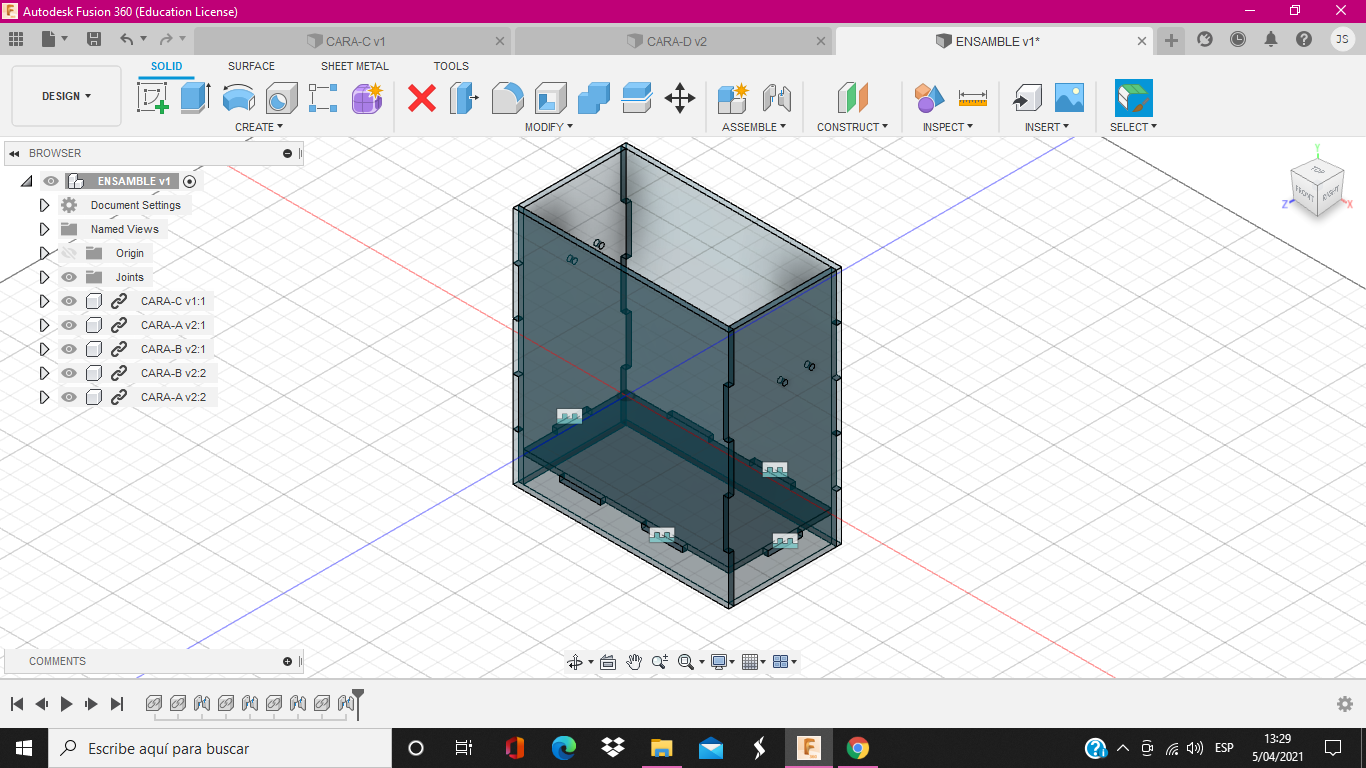Open the MODIFY dropdown menu
1366x768 pixels.
pos(549,127)
